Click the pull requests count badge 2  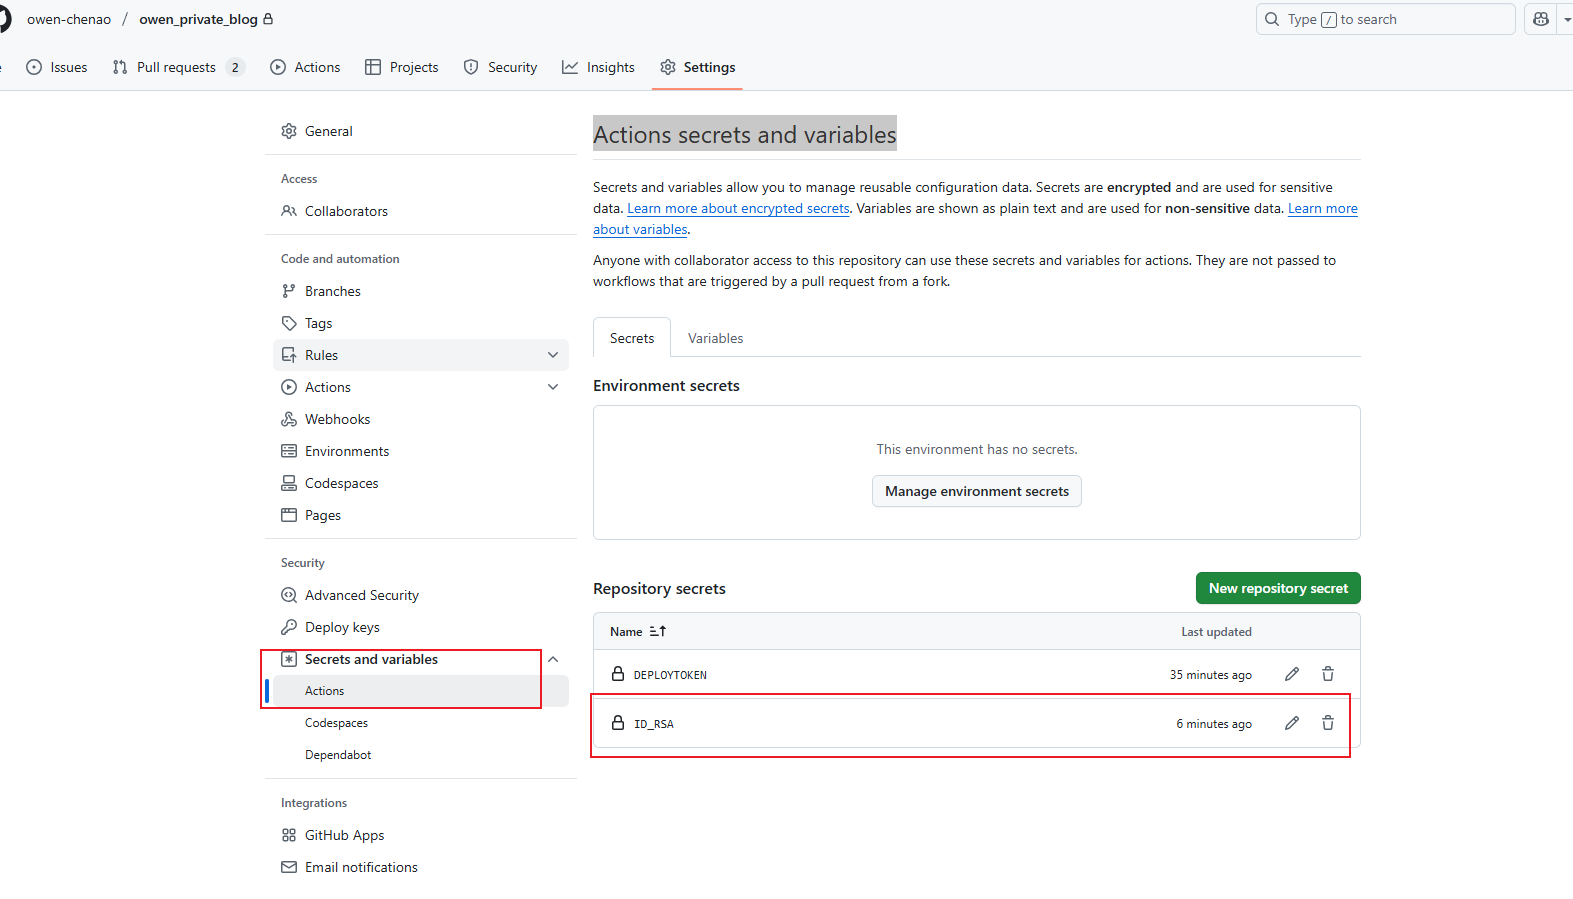(235, 67)
